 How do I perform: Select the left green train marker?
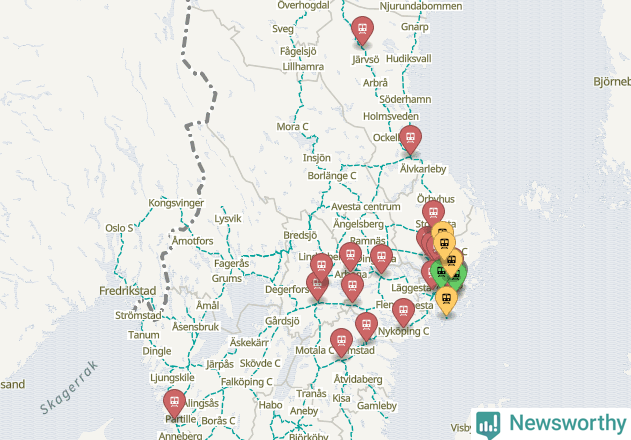click(x=439, y=273)
